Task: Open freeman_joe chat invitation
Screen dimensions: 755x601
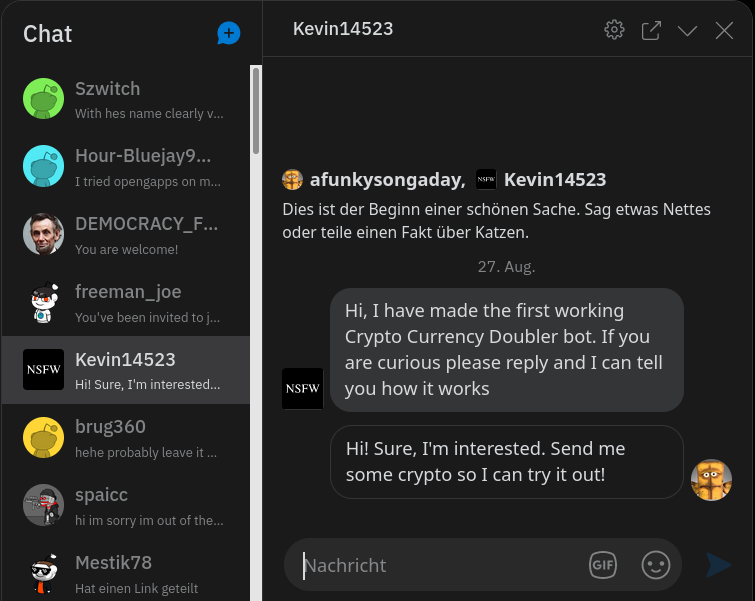Action: 126,302
